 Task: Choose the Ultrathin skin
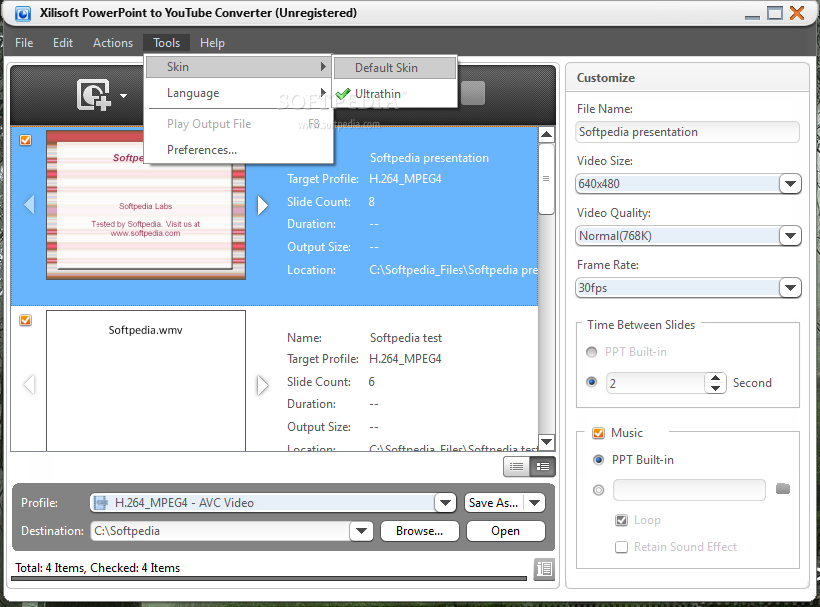[395, 94]
